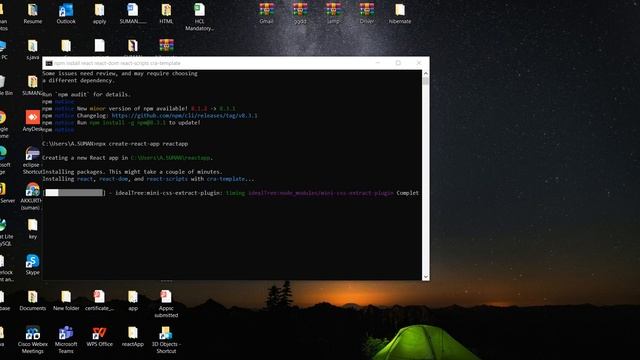
Task: Open the Outlook shortcut on desktop
Action: click(x=66, y=14)
